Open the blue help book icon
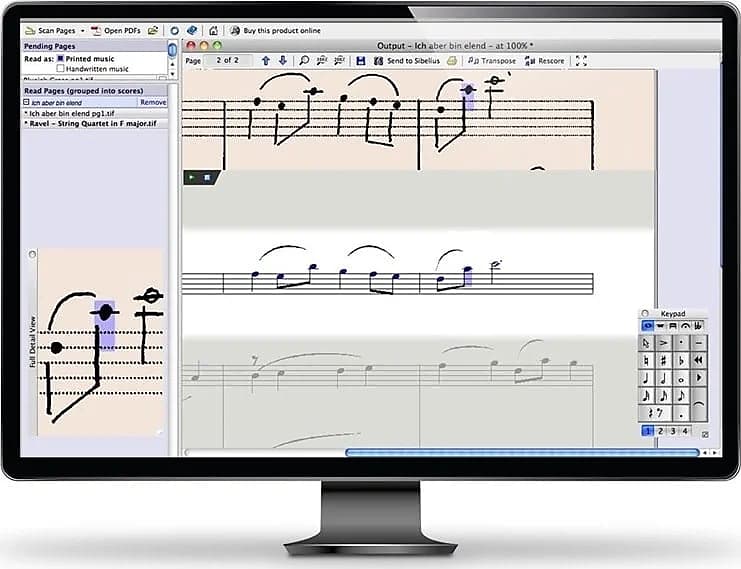Viewport: 741px width, 569px height. pos(191,31)
